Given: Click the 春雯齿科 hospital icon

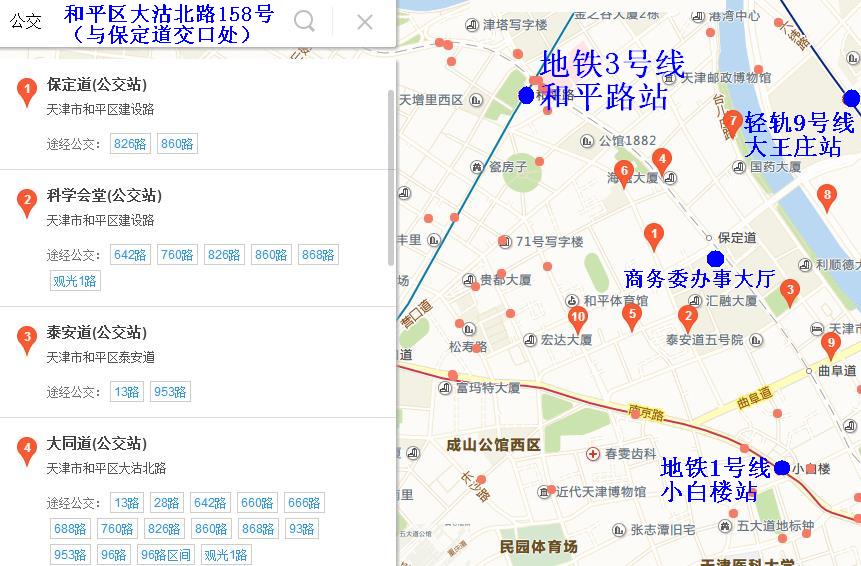Looking at the screenshot, I should click(593, 454).
